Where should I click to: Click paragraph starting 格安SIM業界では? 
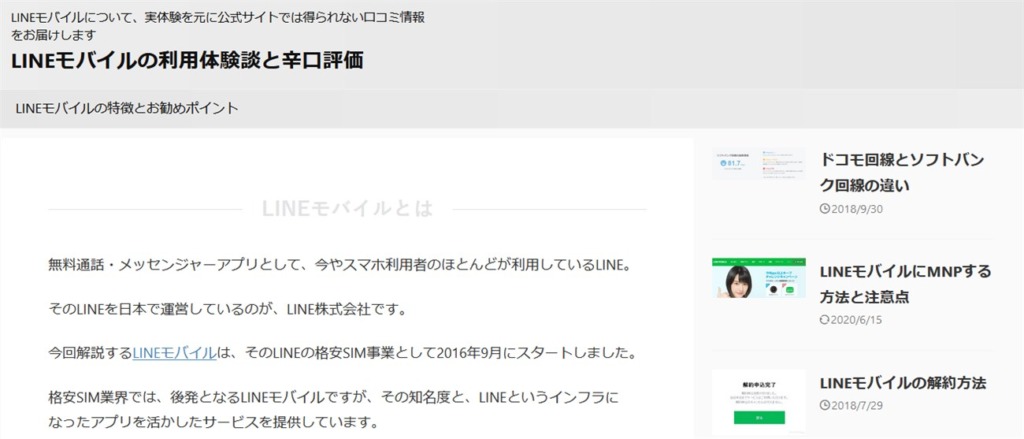[x=333, y=408]
